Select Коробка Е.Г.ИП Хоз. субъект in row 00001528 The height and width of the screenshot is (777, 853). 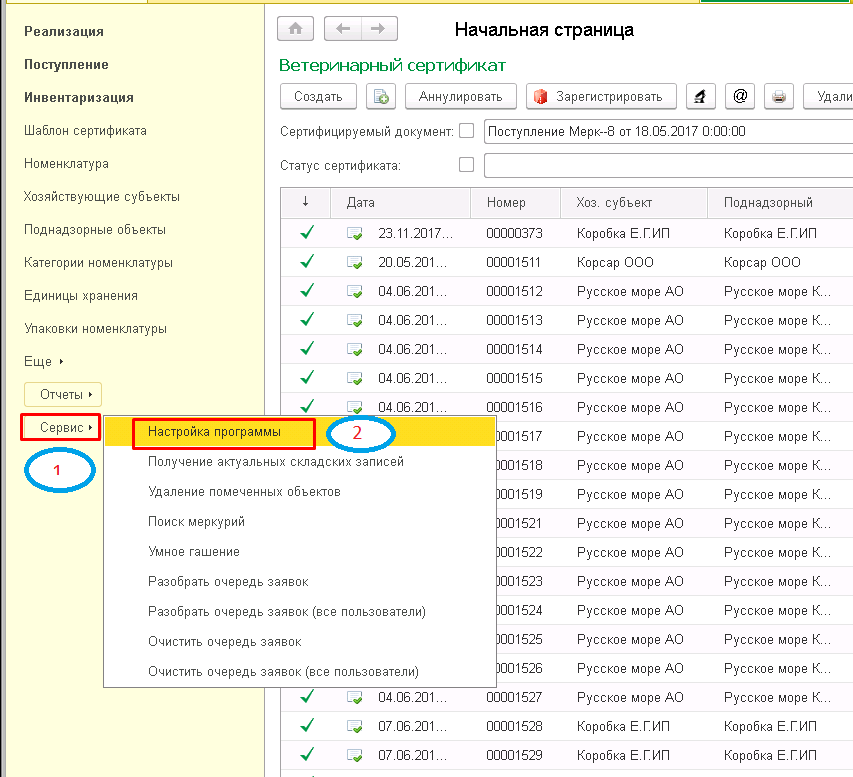coord(623,726)
